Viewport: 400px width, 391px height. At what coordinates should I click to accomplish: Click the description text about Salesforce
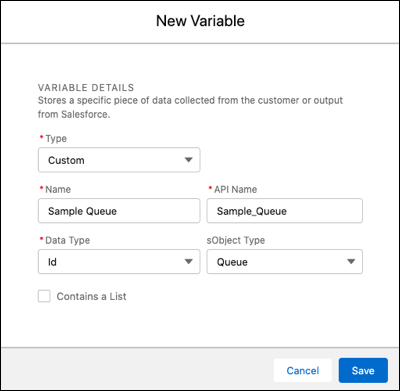(190, 107)
